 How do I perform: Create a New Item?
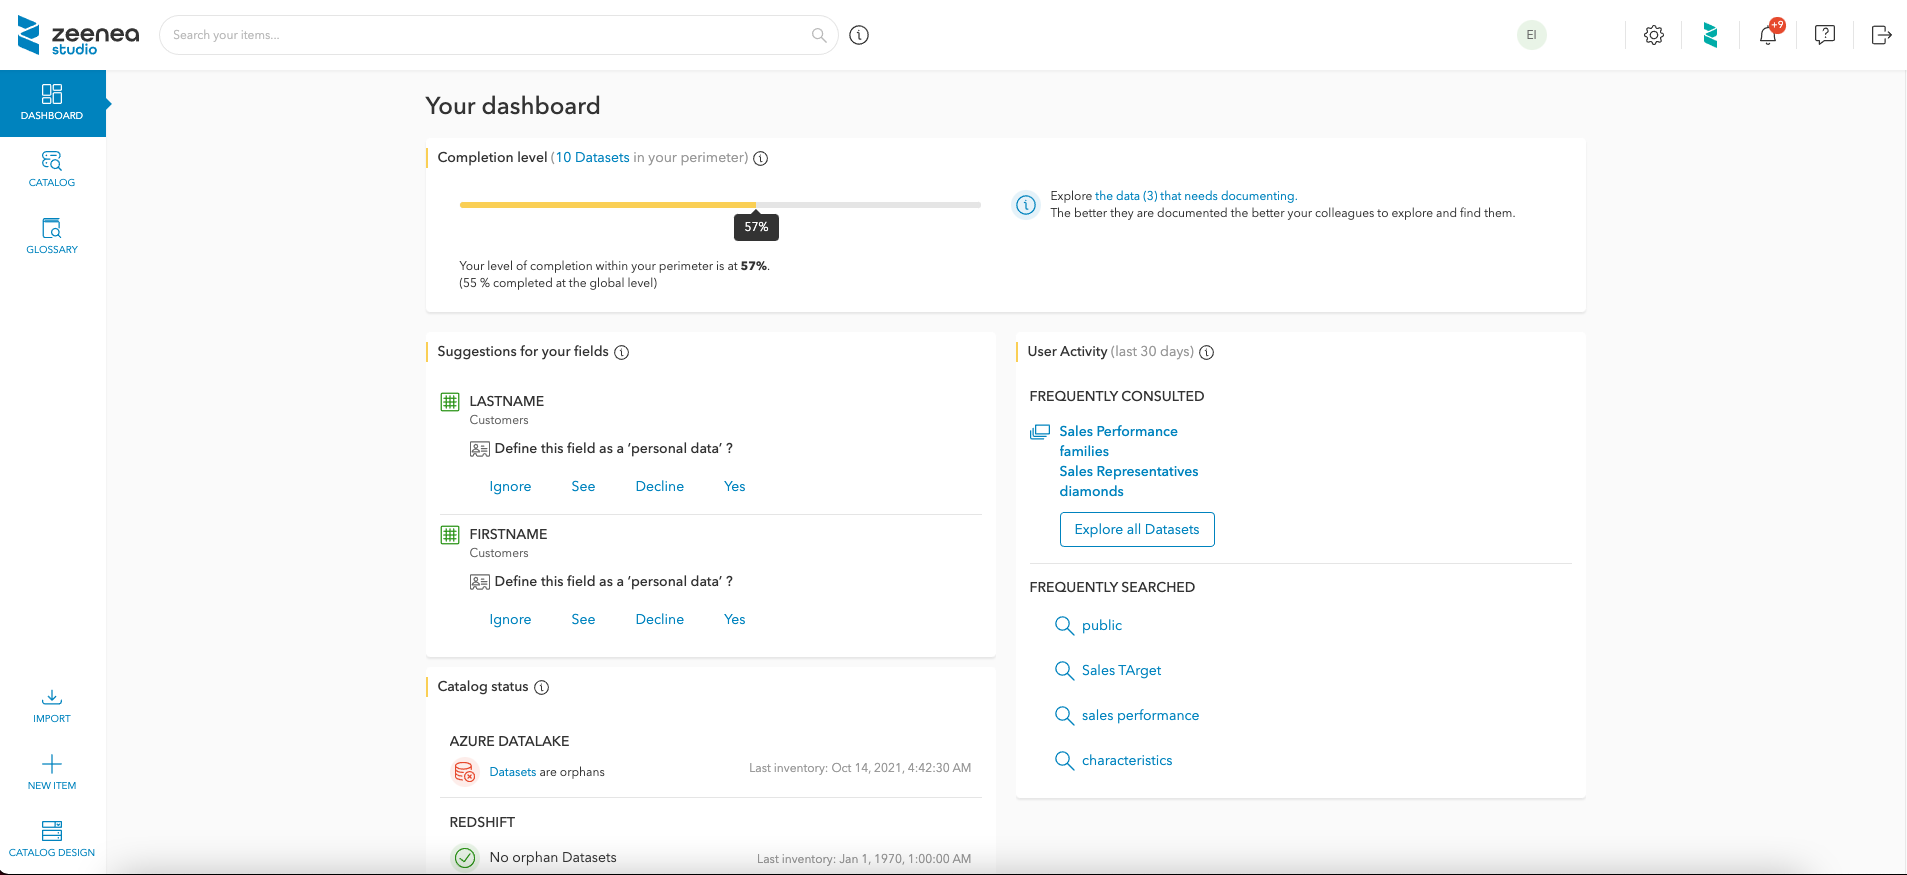pyautogui.click(x=52, y=772)
